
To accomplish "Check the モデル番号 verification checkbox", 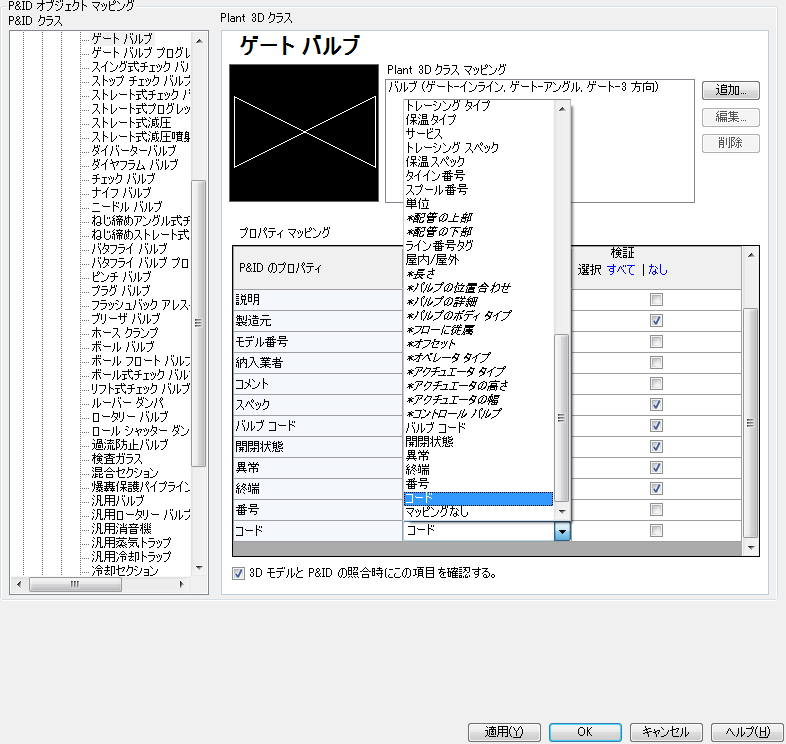I will coord(656,341).
